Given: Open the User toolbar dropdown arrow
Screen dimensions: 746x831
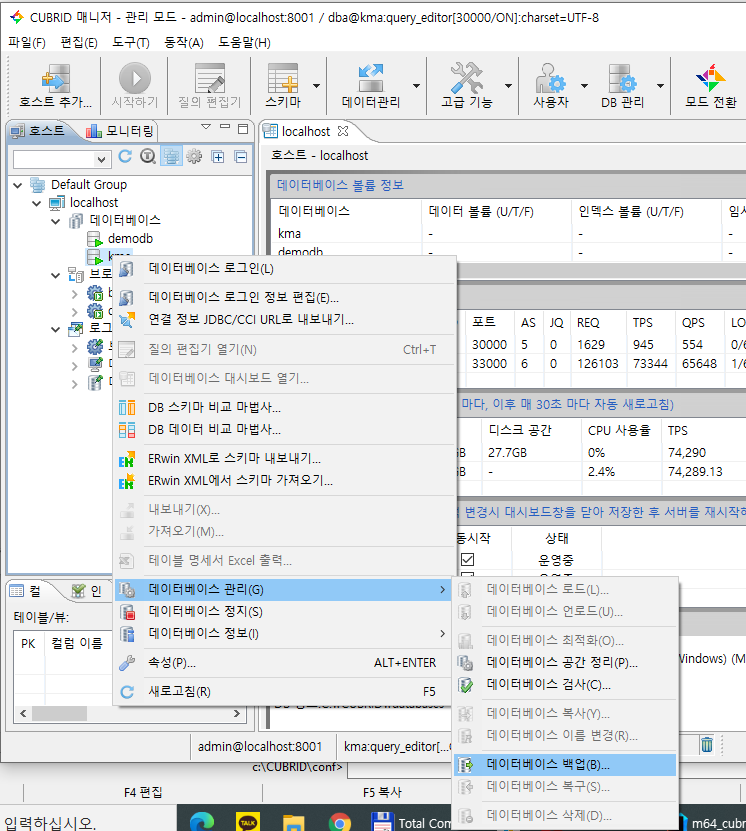Looking at the screenshot, I should click(x=584, y=86).
